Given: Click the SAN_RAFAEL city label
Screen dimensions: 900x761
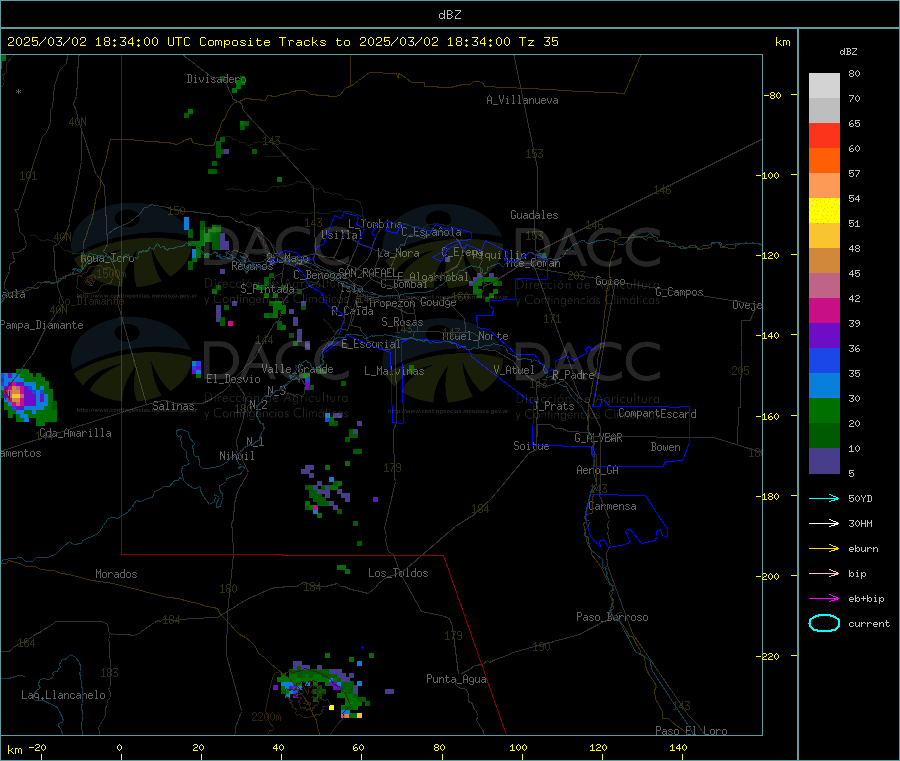Looking at the screenshot, I should (x=367, y=272).
